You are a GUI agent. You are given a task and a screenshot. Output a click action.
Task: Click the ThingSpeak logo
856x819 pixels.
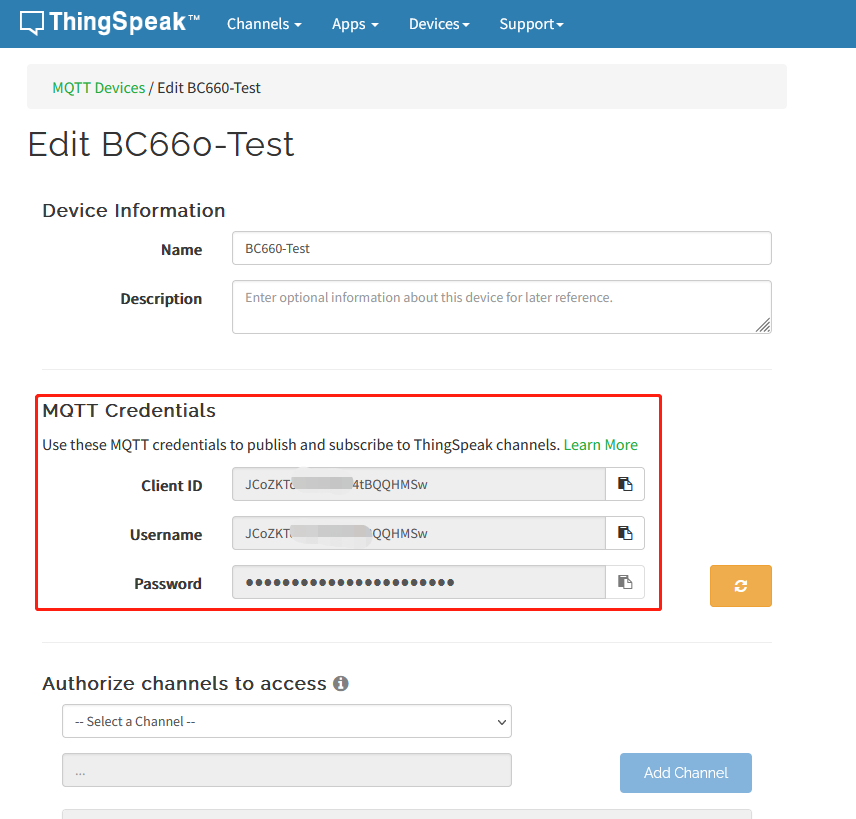110,23
